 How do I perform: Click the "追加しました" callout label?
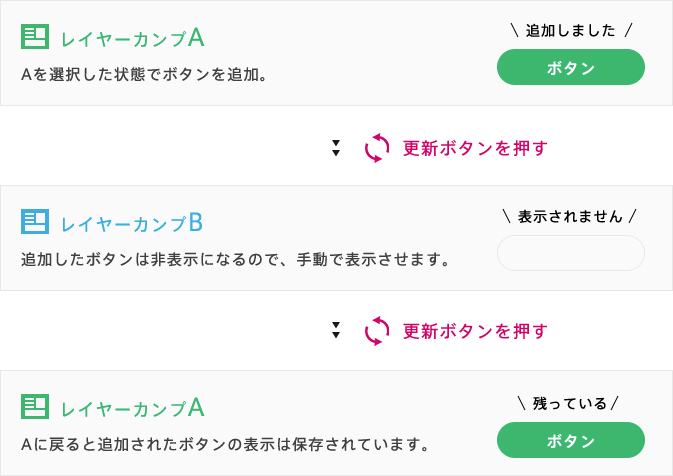click(570, 31)
